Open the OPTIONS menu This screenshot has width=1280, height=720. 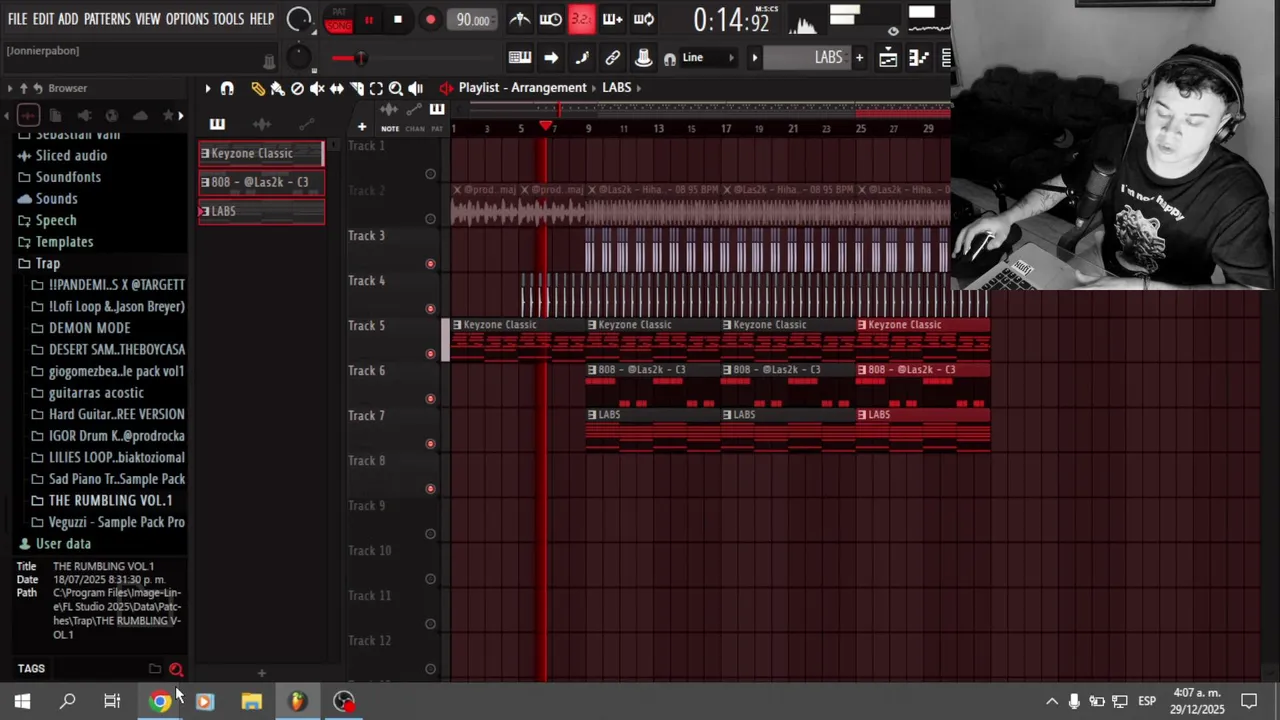pyautogui.click(x=187, y=19)
